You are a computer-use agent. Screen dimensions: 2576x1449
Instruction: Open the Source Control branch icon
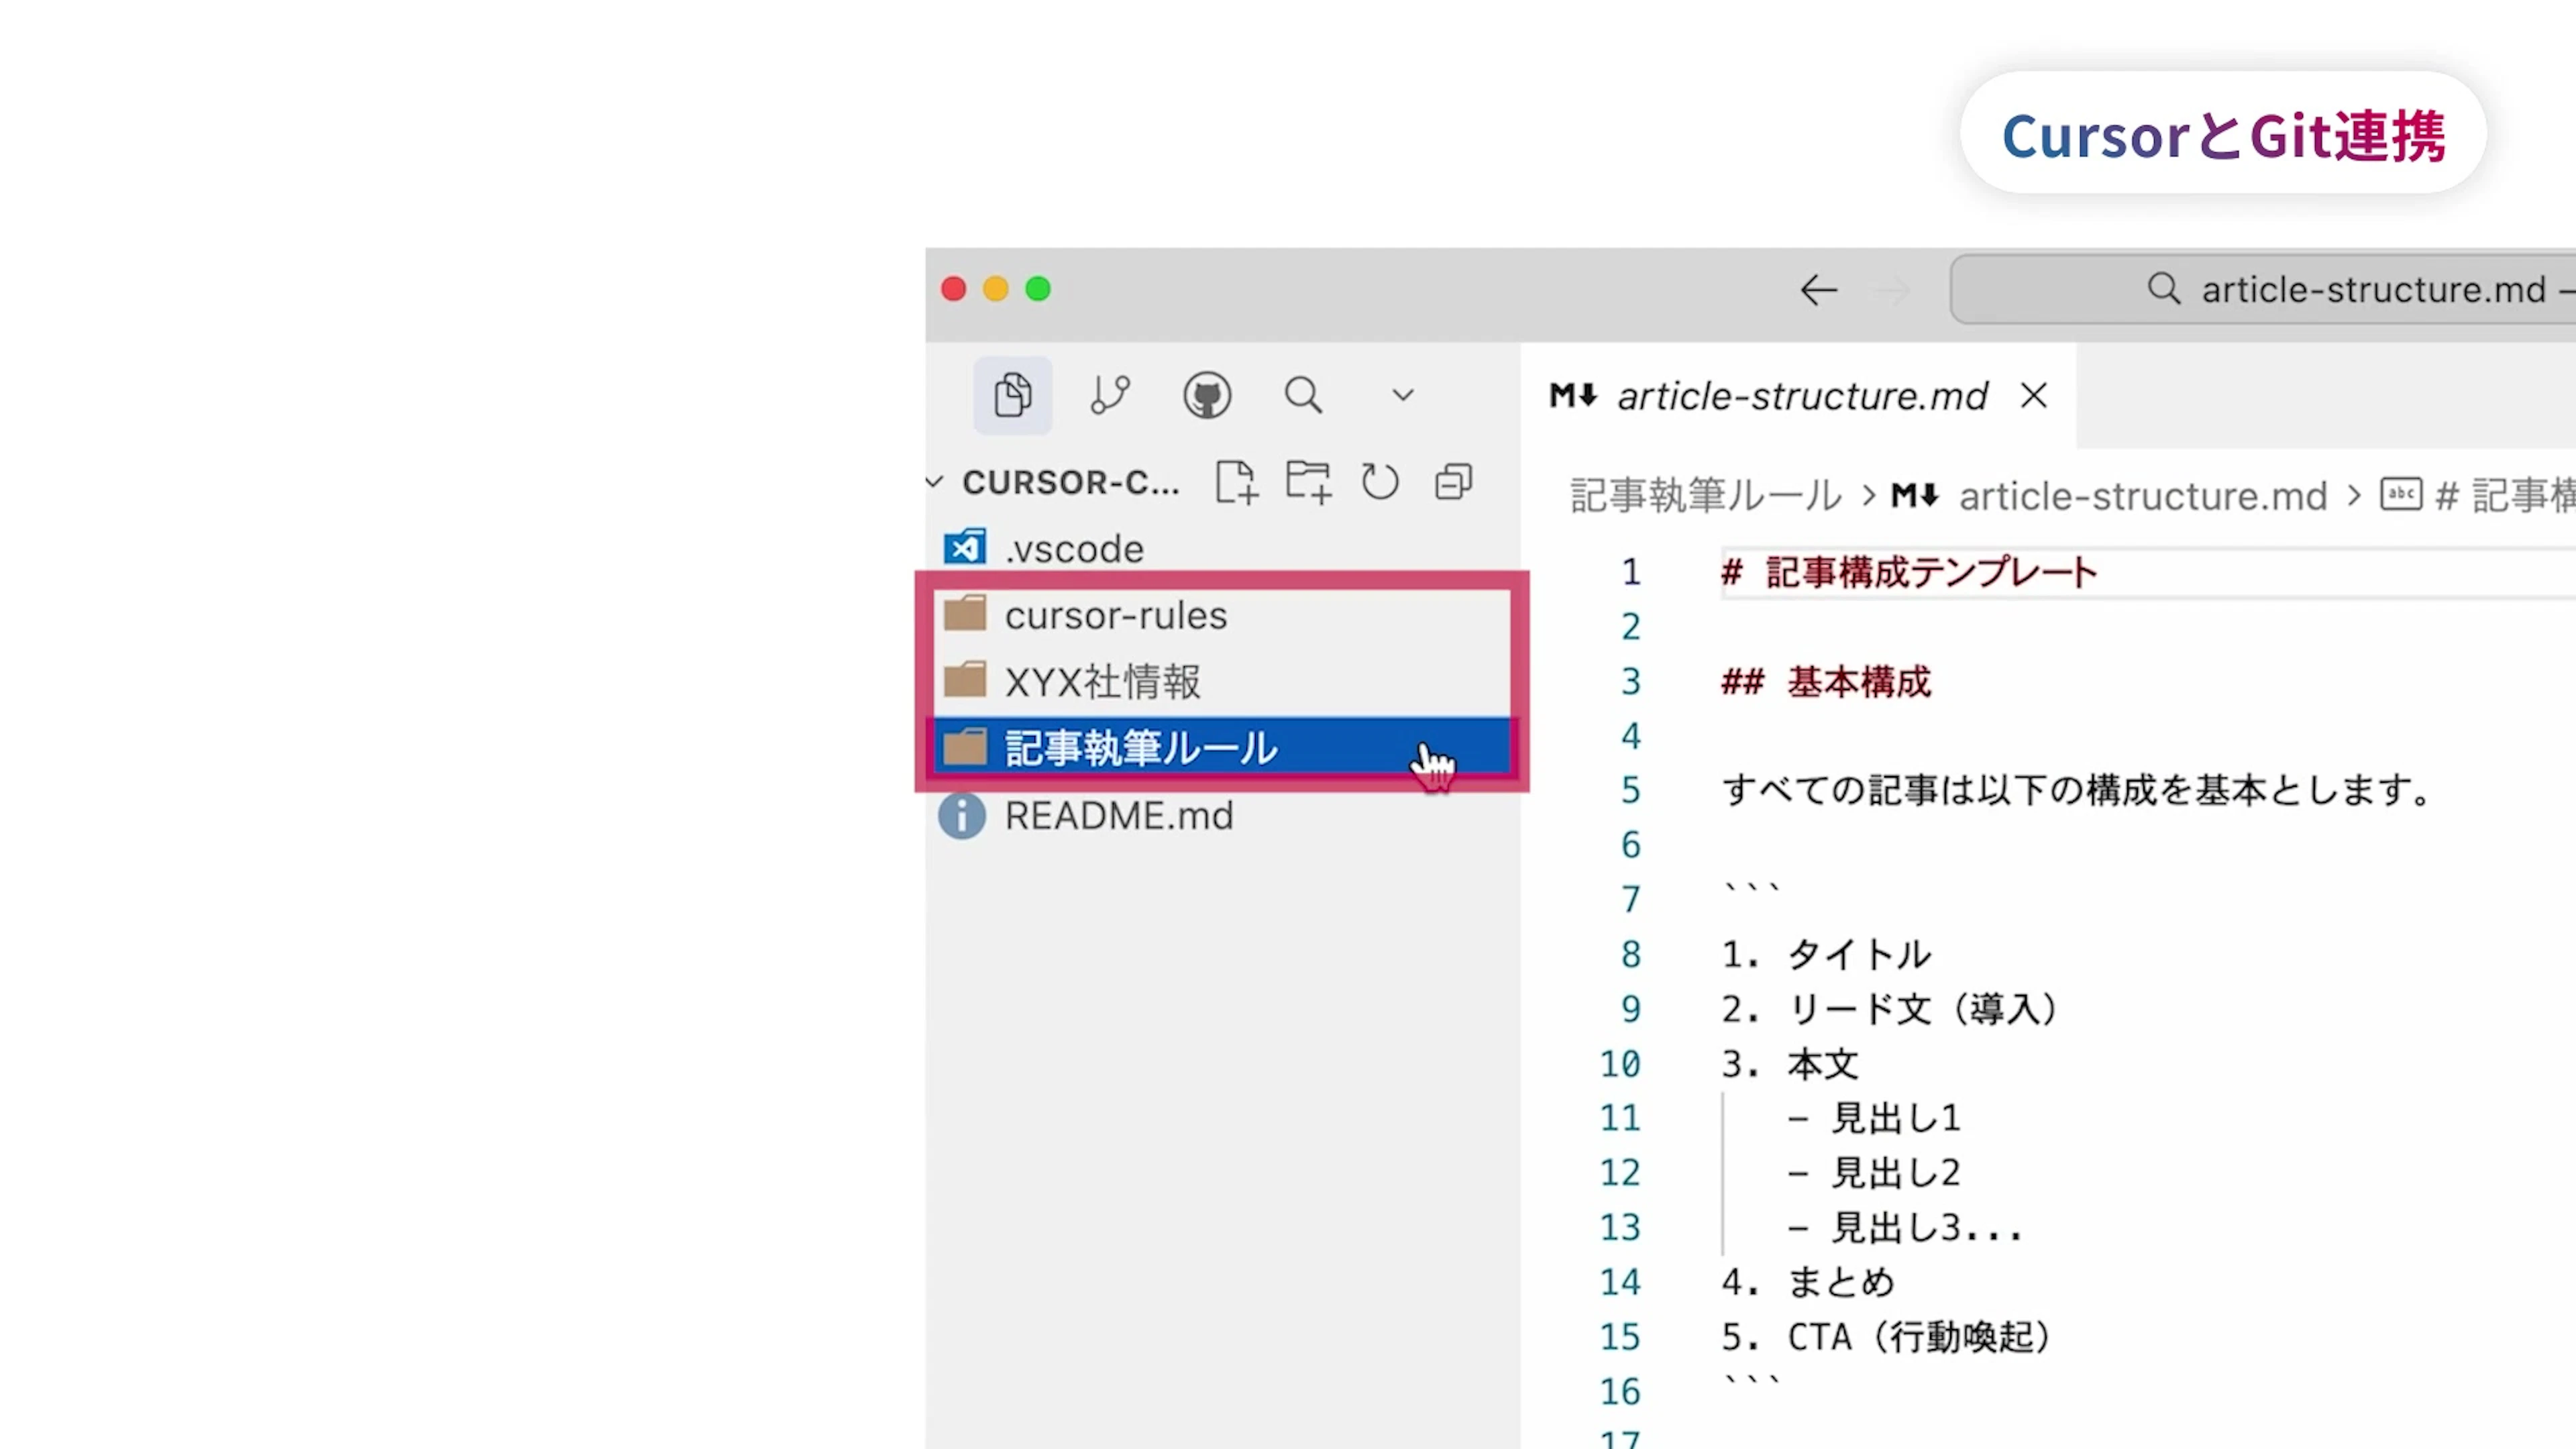(x=1110, y=395)
